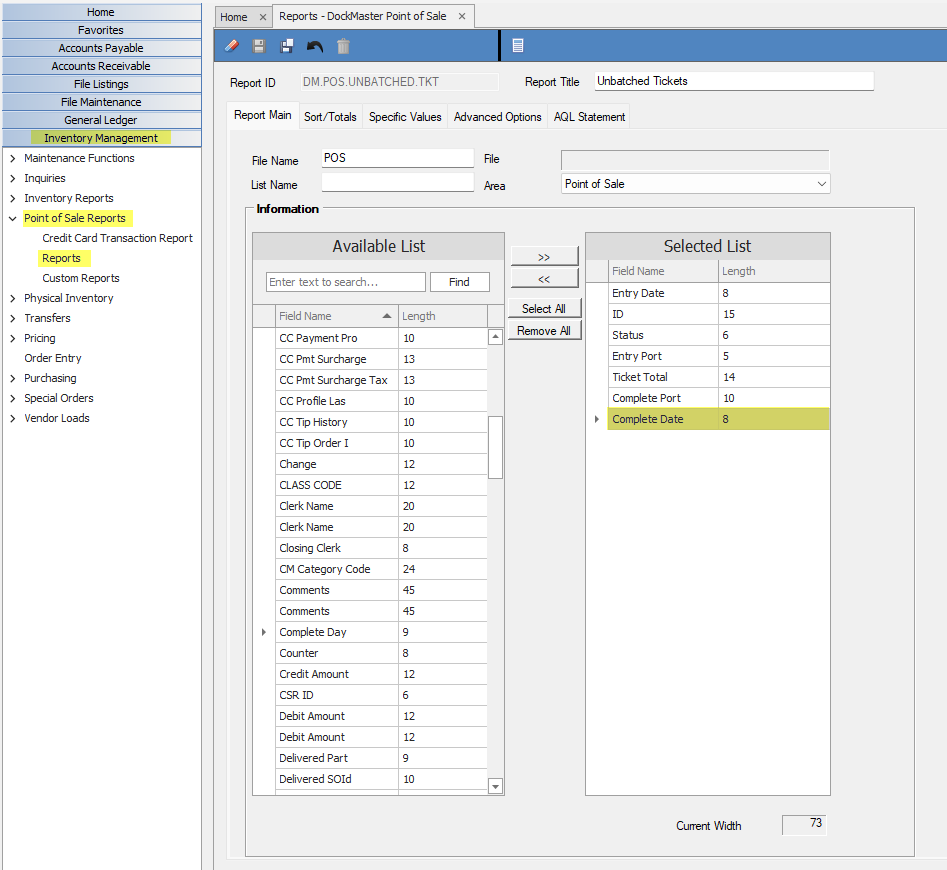This screenshot has height=870, width=947.
Task: Click the trash delete icon
Action: click(343, 46)
